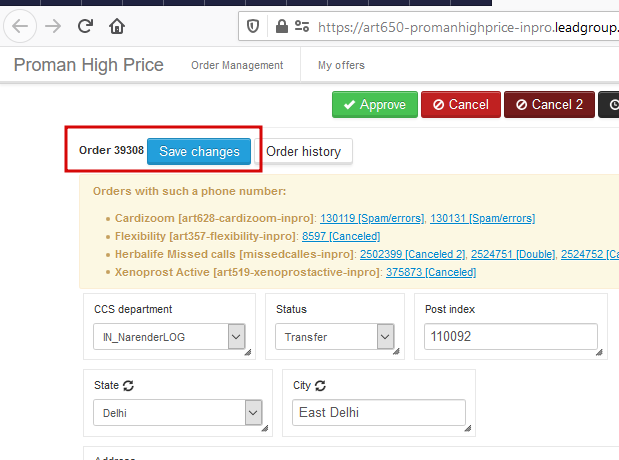
Task: Go to My offers menu
Action: point(341,66)
